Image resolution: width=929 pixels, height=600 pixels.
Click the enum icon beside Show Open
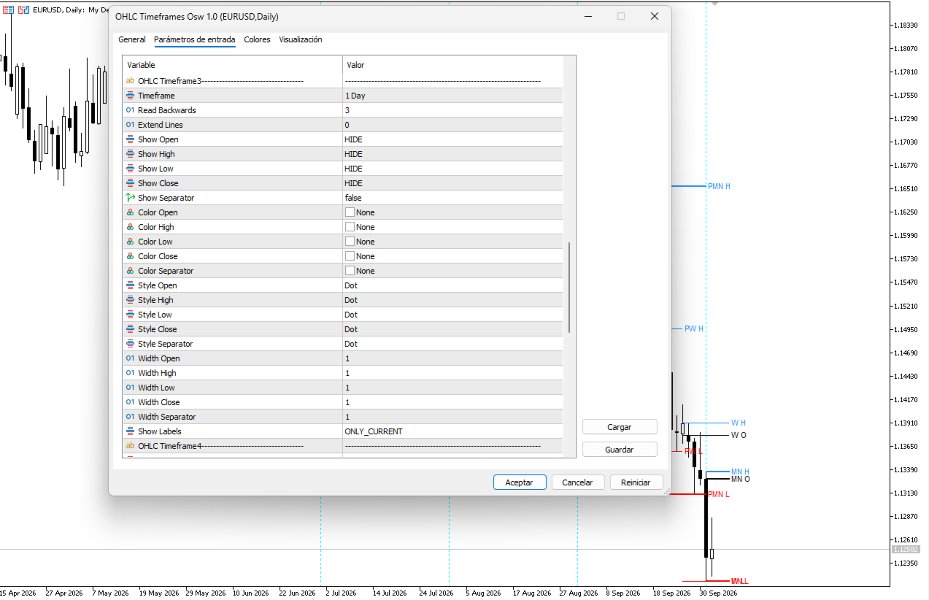click(130, 139)
